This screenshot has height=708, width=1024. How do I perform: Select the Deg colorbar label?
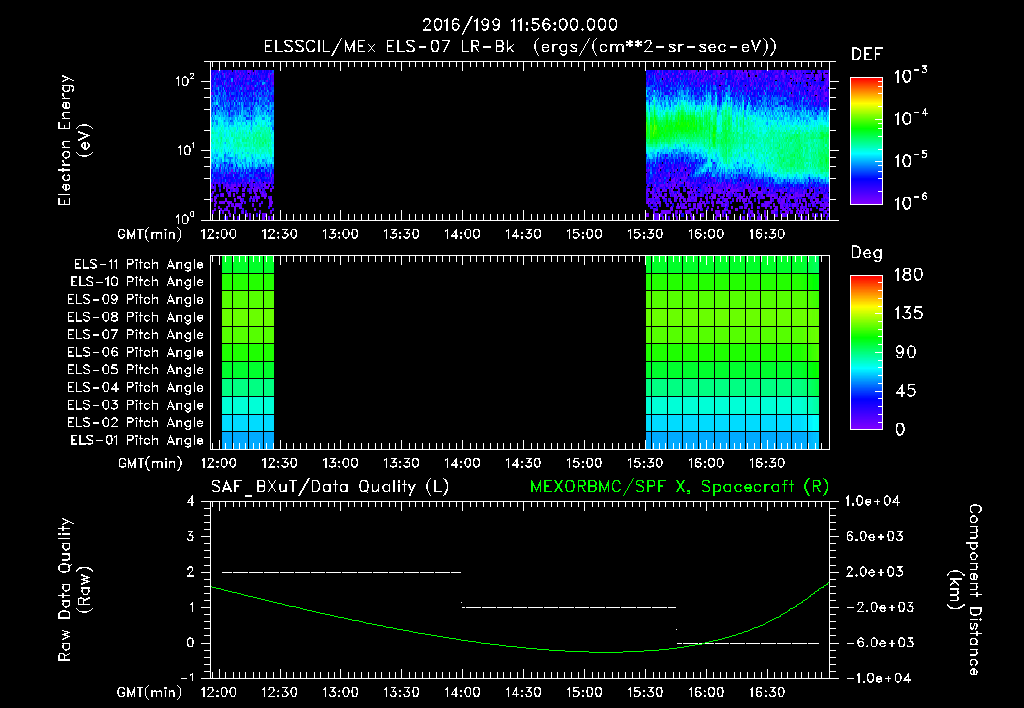tap(867, 253)
